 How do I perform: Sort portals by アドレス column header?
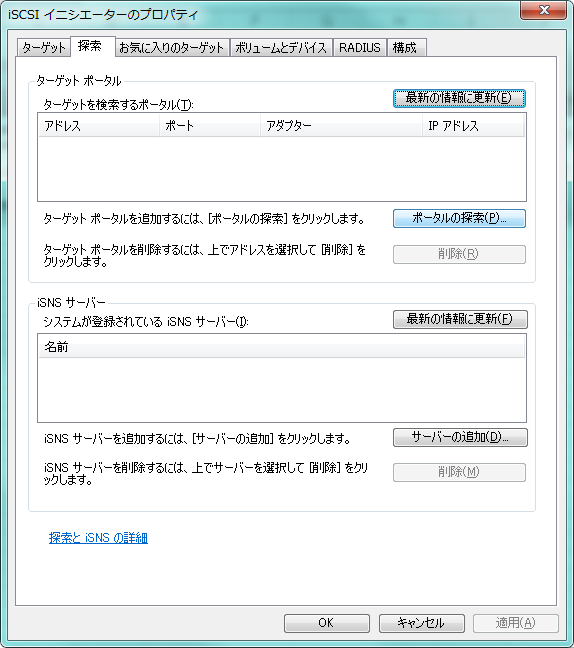click(x=99, y=126)
